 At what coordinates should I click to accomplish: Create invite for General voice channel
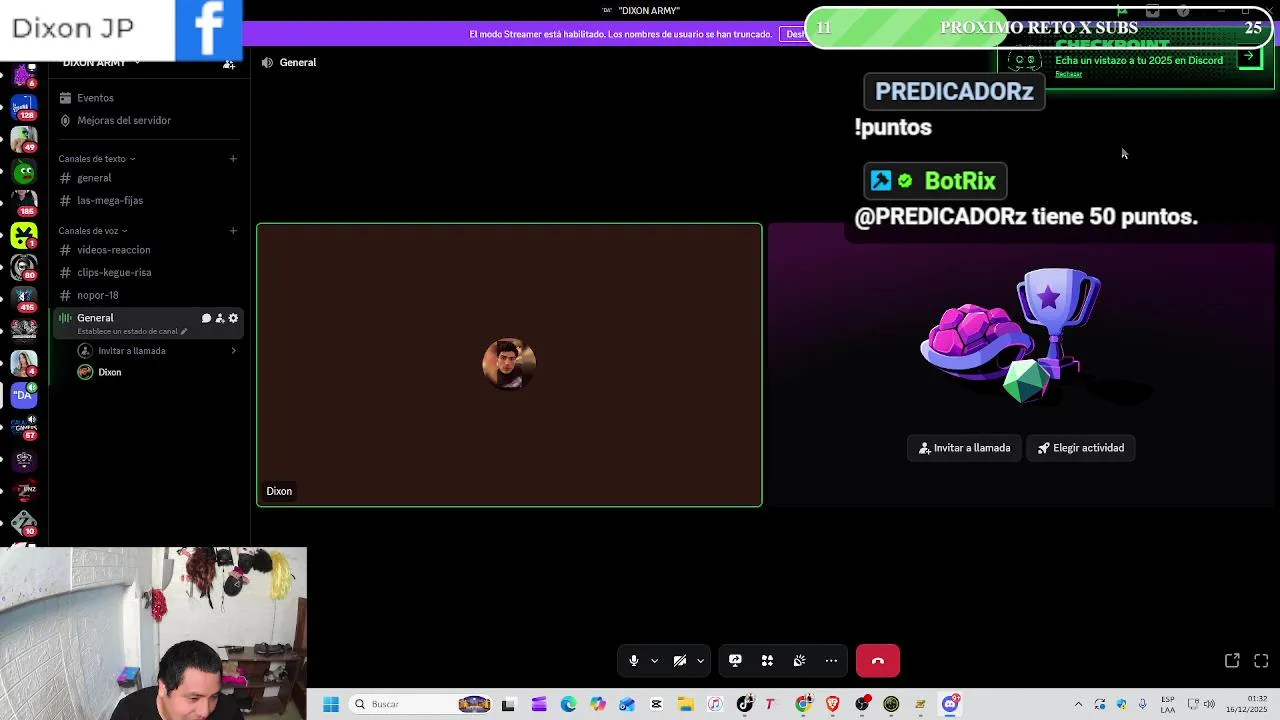click(220, 318)
